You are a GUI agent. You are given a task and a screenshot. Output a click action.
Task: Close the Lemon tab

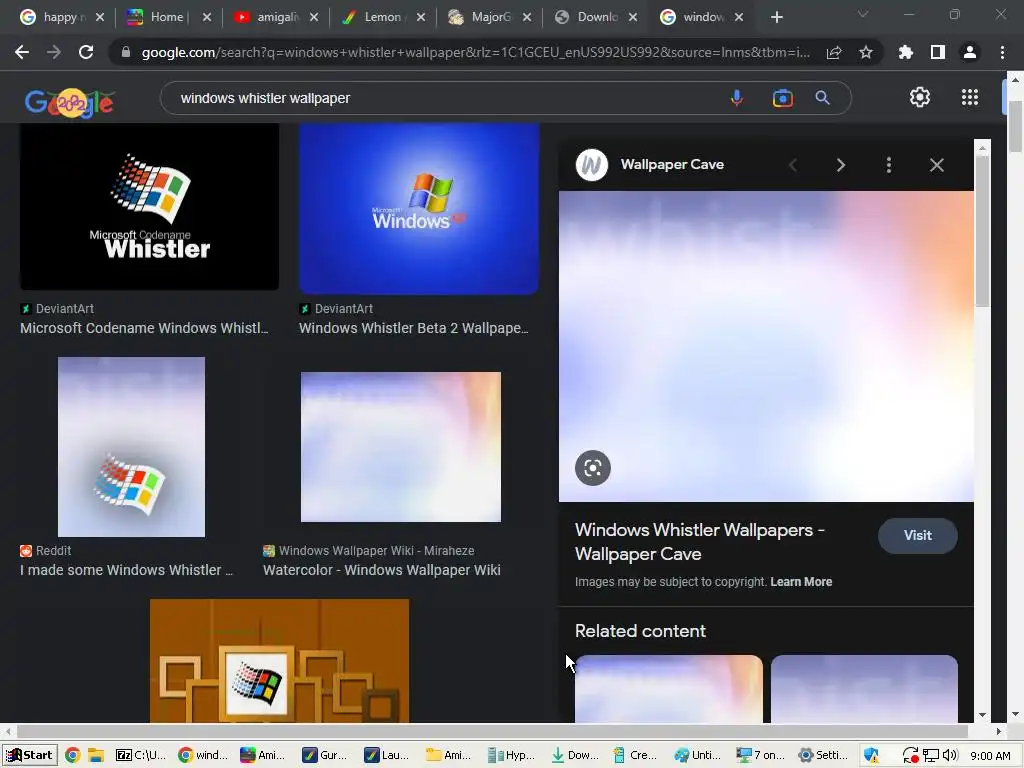pos(421,18)
